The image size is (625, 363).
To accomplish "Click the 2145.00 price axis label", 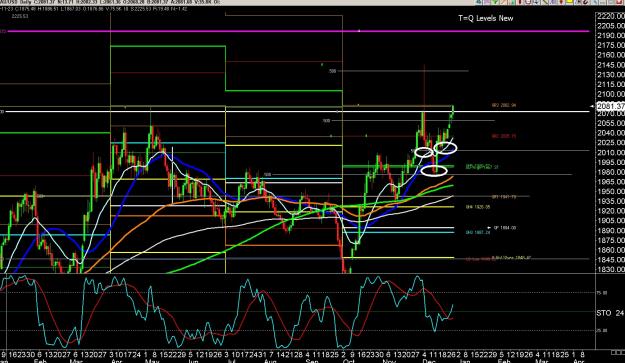I will point(611,65).
